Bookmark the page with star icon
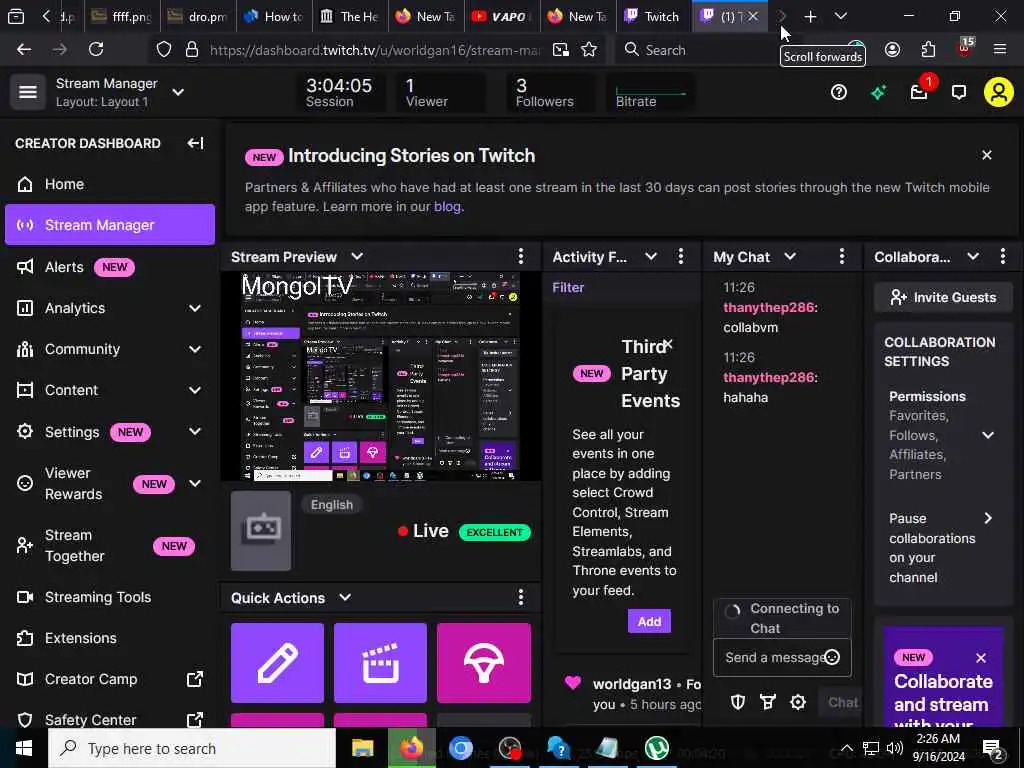Viewport: 1024px width, 768px height. 588,50
